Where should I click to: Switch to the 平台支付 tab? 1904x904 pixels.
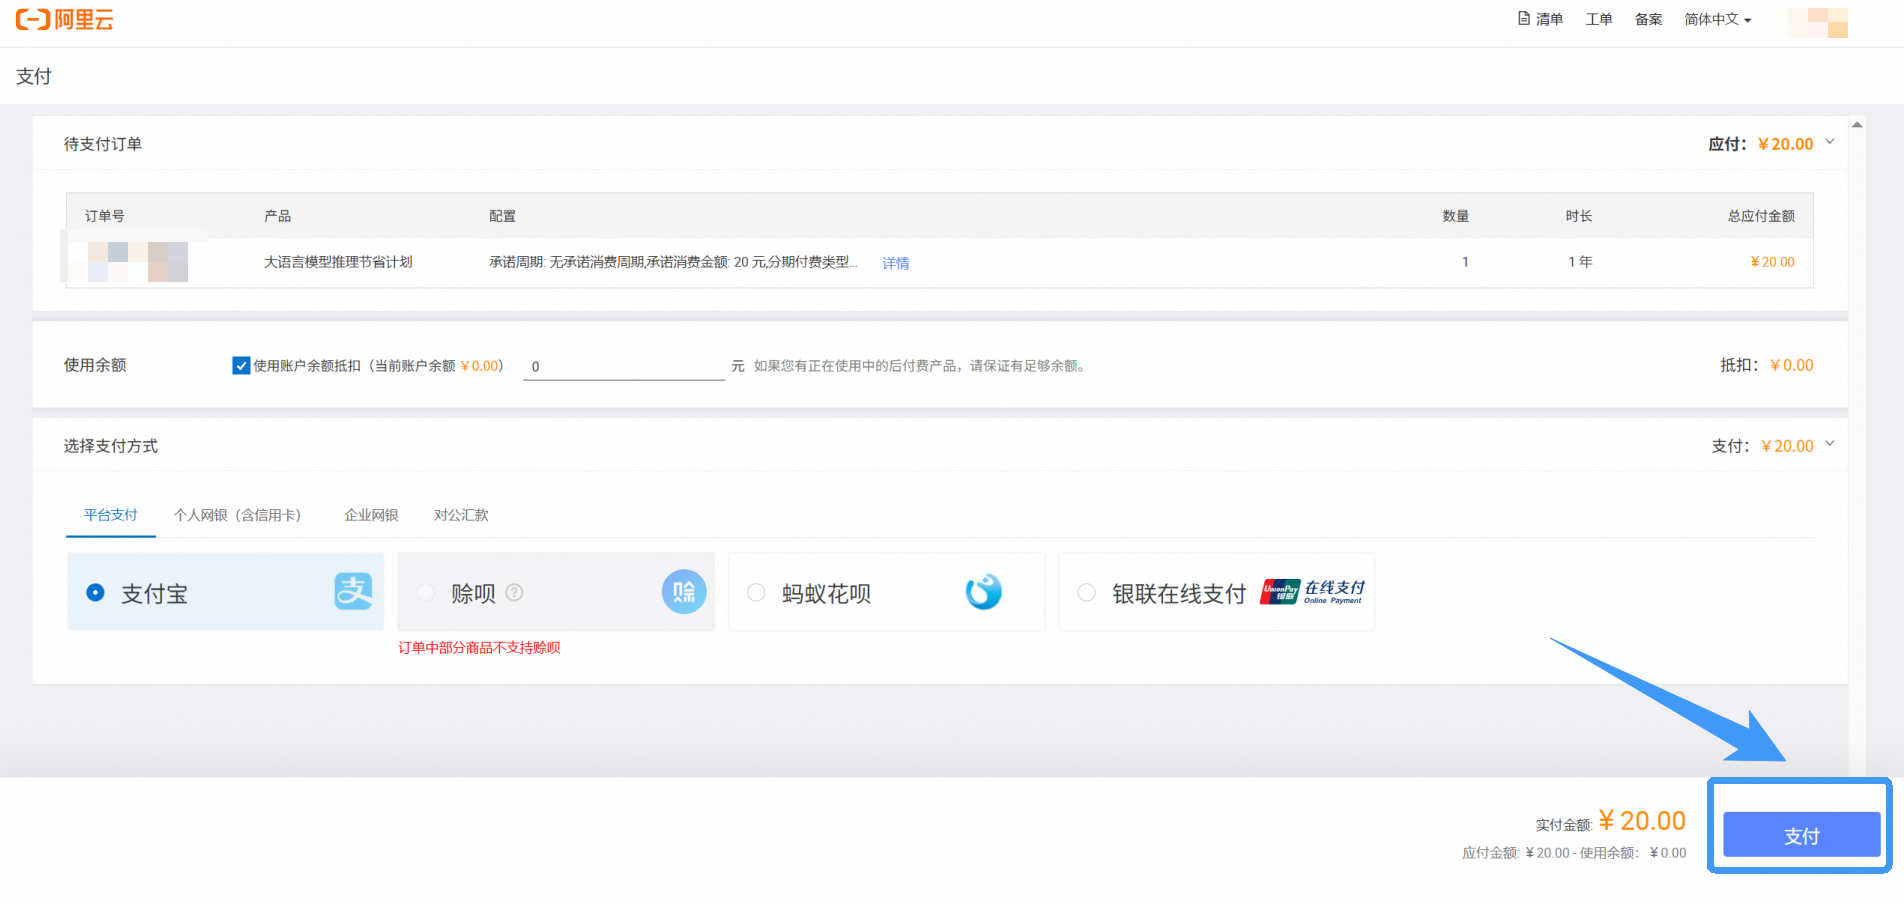111,515
